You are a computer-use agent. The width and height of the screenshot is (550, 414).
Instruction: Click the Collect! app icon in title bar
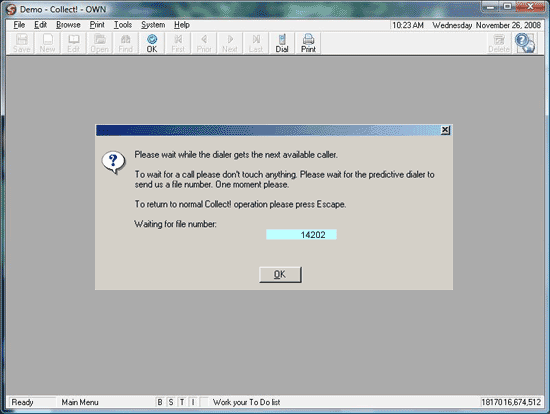11,9
